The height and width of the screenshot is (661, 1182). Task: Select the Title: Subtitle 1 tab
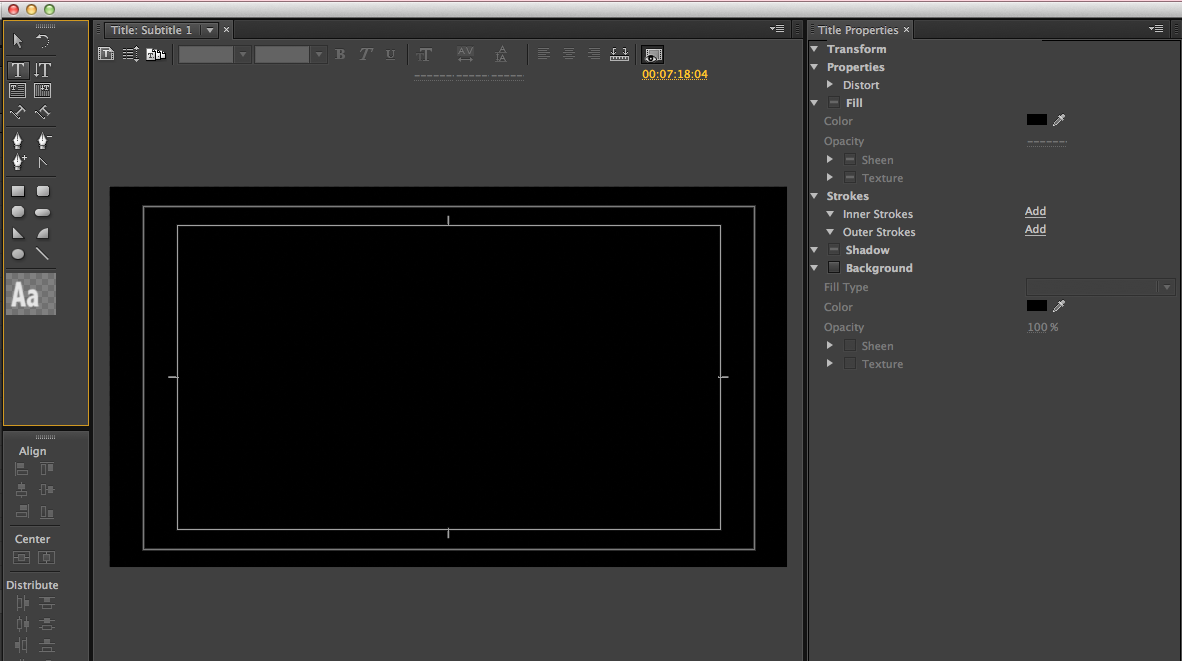[x=152, y=30]
